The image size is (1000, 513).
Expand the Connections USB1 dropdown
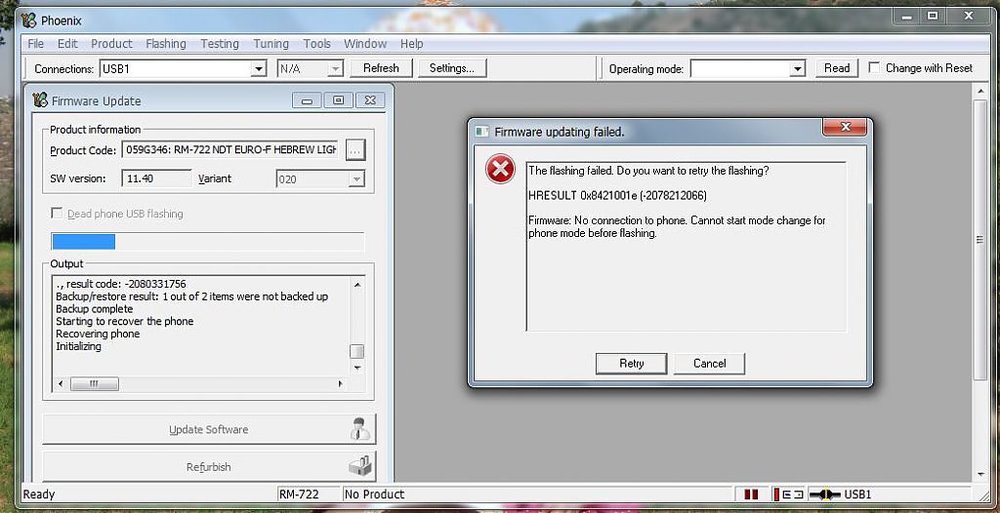pyautogui.click(x=258, y=69)
